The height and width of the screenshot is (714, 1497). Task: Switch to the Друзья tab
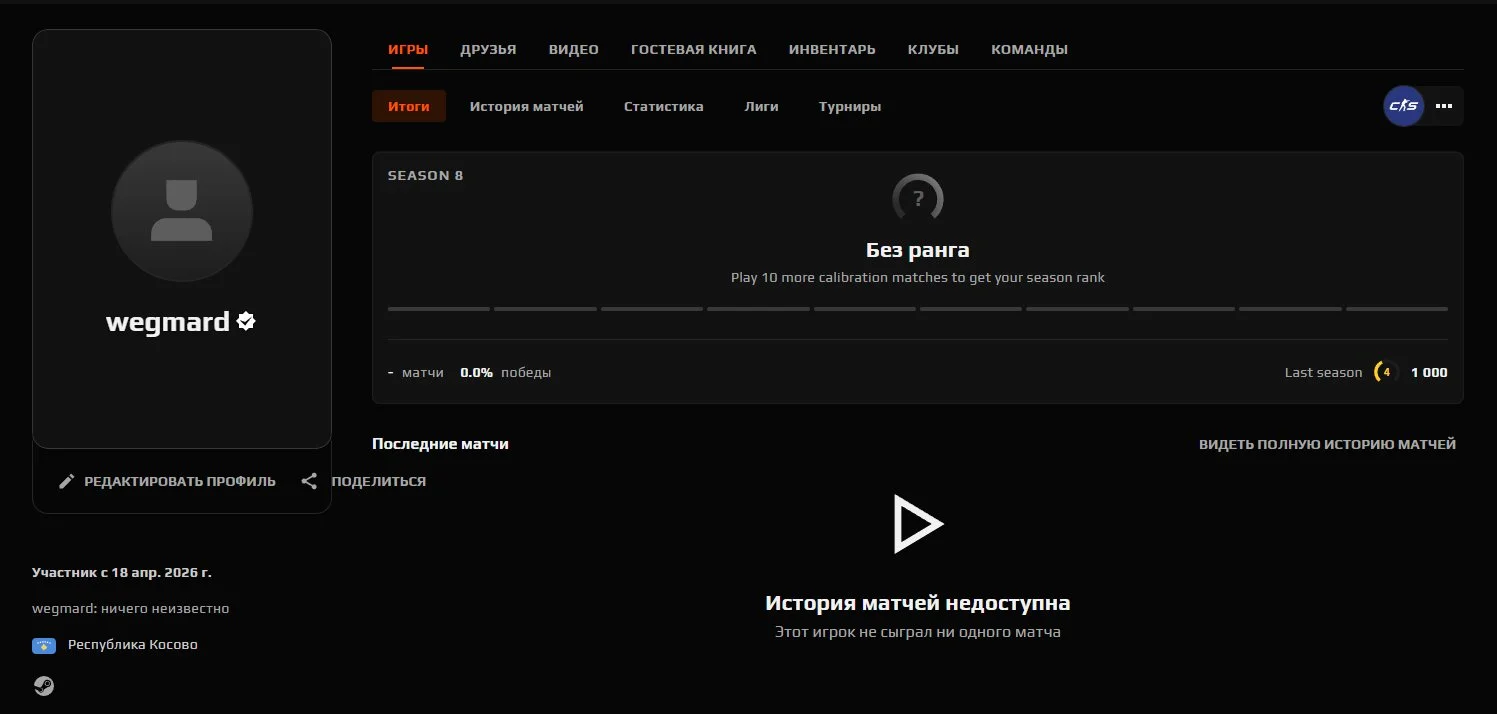[488, 49]
